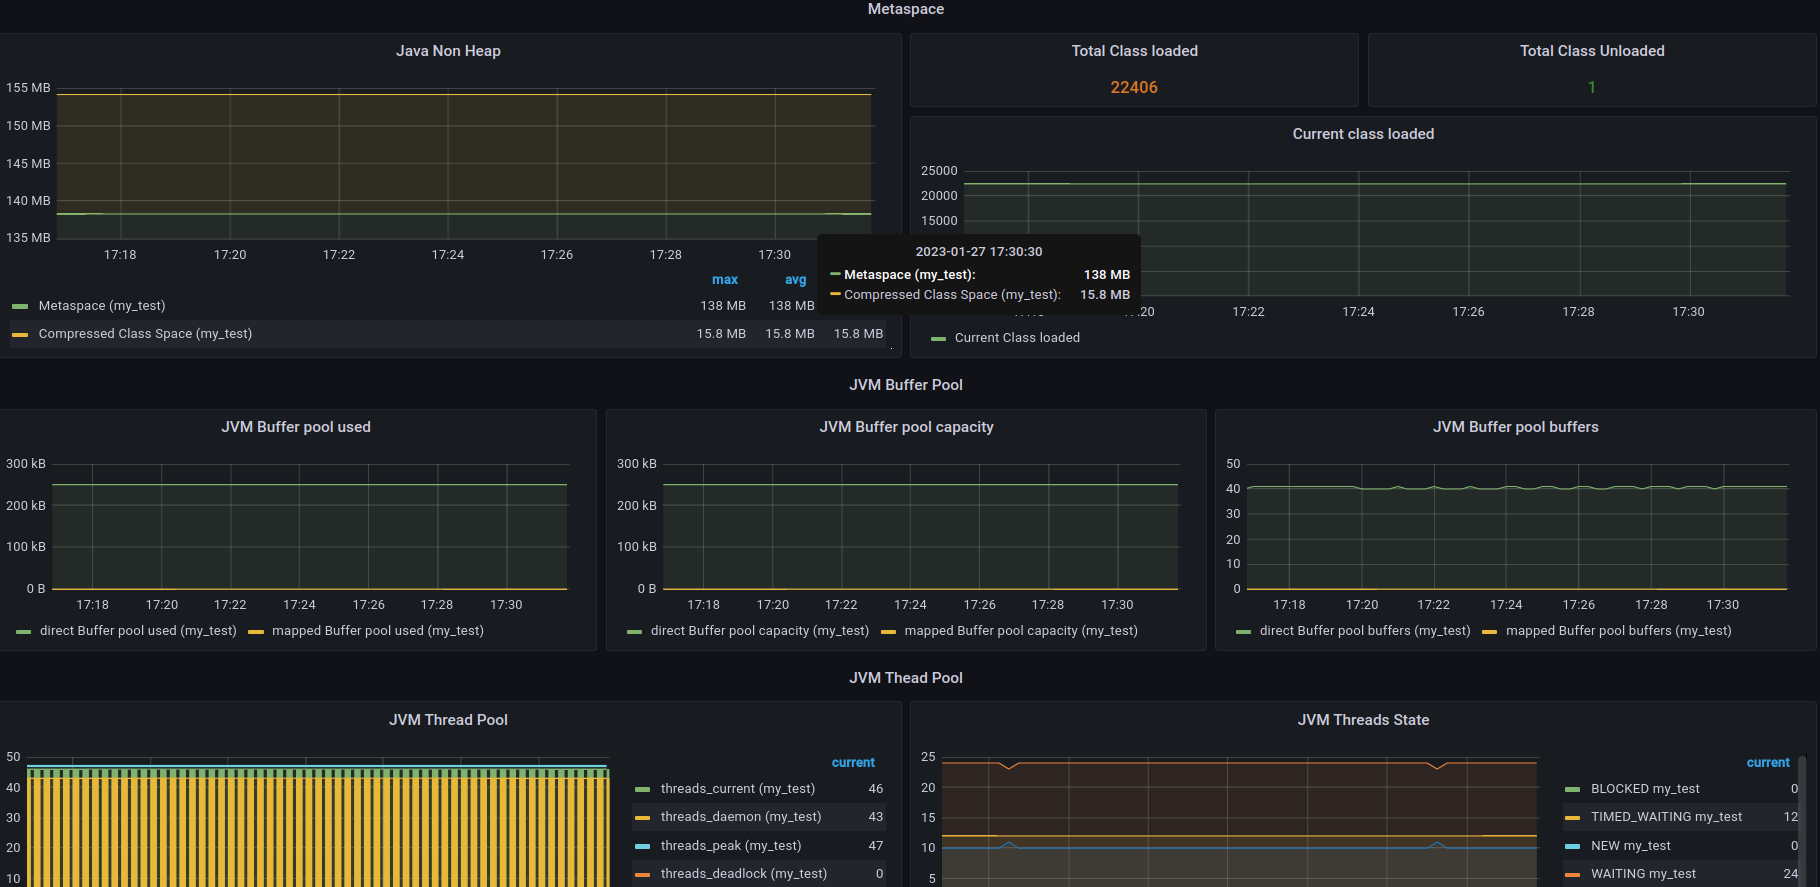Click the Compressed Class Space legend color dash
1820x887 pixels.
[20, 334]
